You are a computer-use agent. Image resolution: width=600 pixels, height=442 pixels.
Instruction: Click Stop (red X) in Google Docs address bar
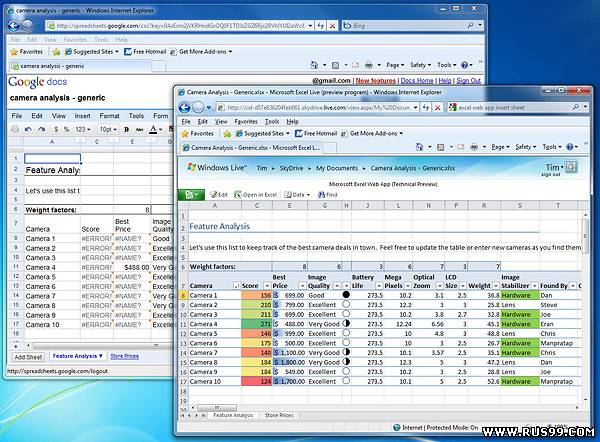pyautogui.click(x=333, y=26)
